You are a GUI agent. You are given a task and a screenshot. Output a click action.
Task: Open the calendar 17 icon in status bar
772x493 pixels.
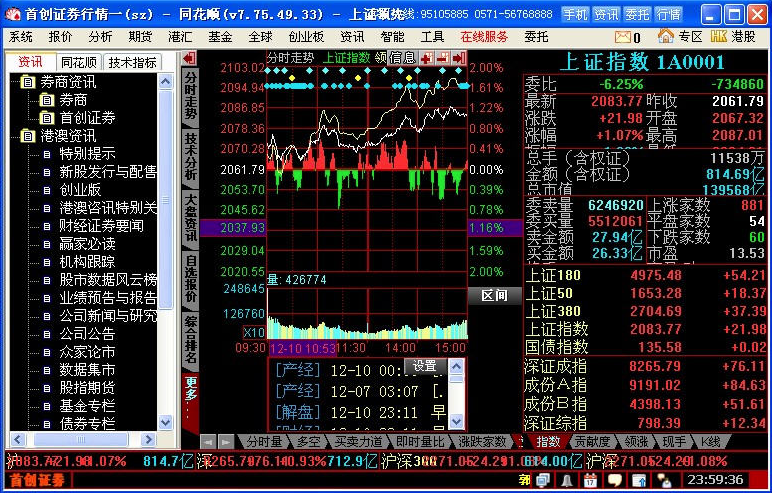pos(590,480)
